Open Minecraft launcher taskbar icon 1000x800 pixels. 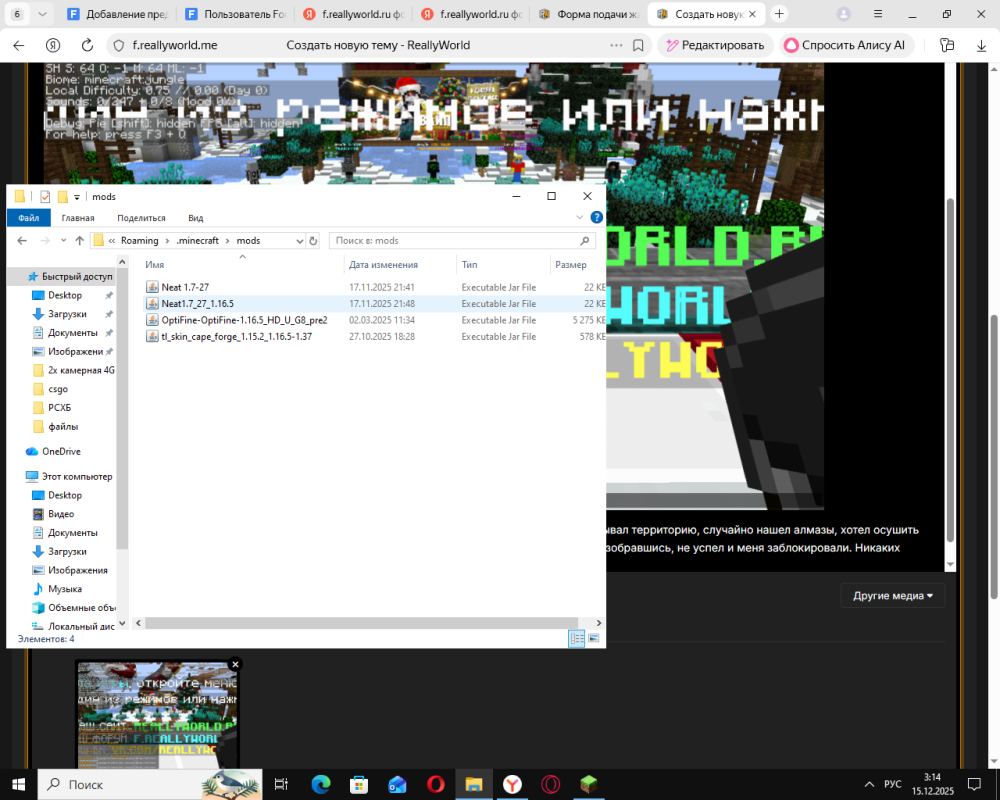pyautogui.click(x=589, y=784)
